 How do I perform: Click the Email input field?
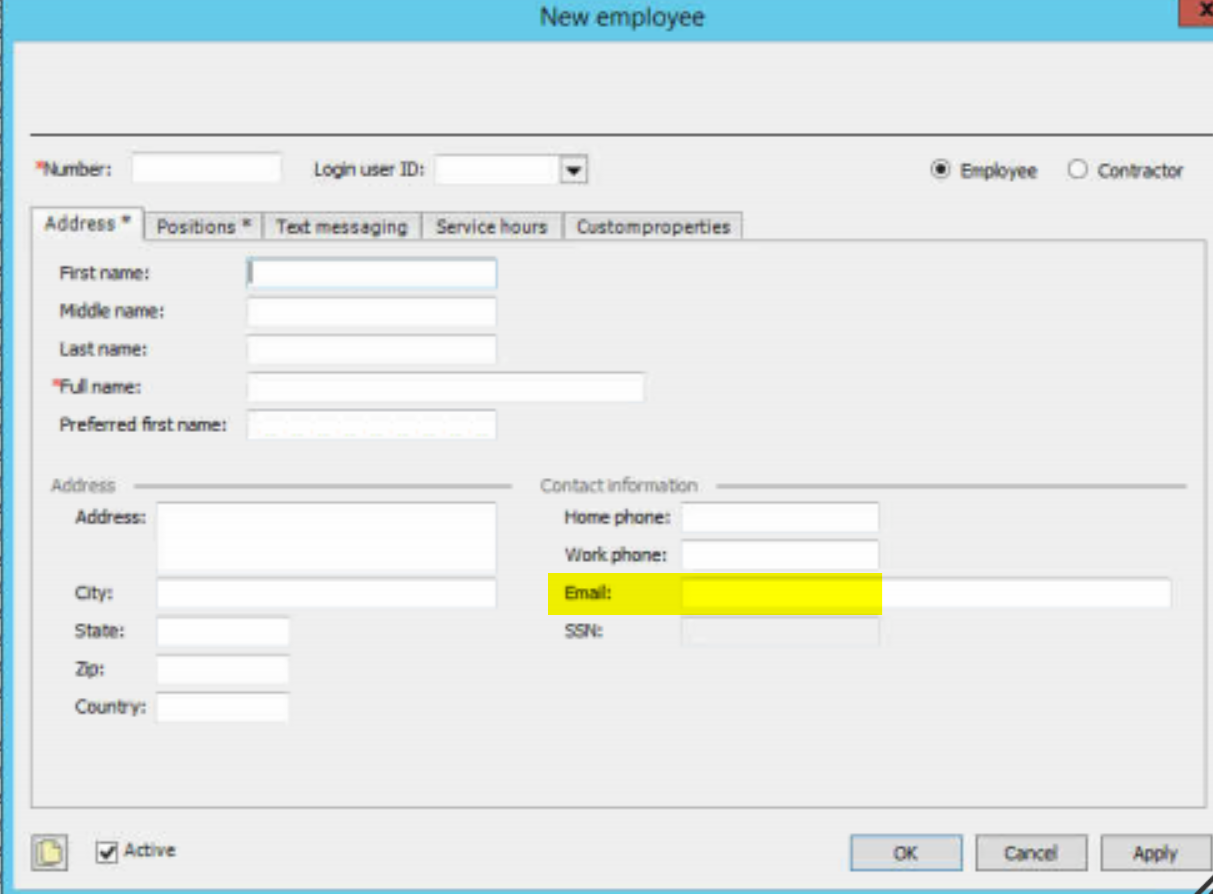926,593
